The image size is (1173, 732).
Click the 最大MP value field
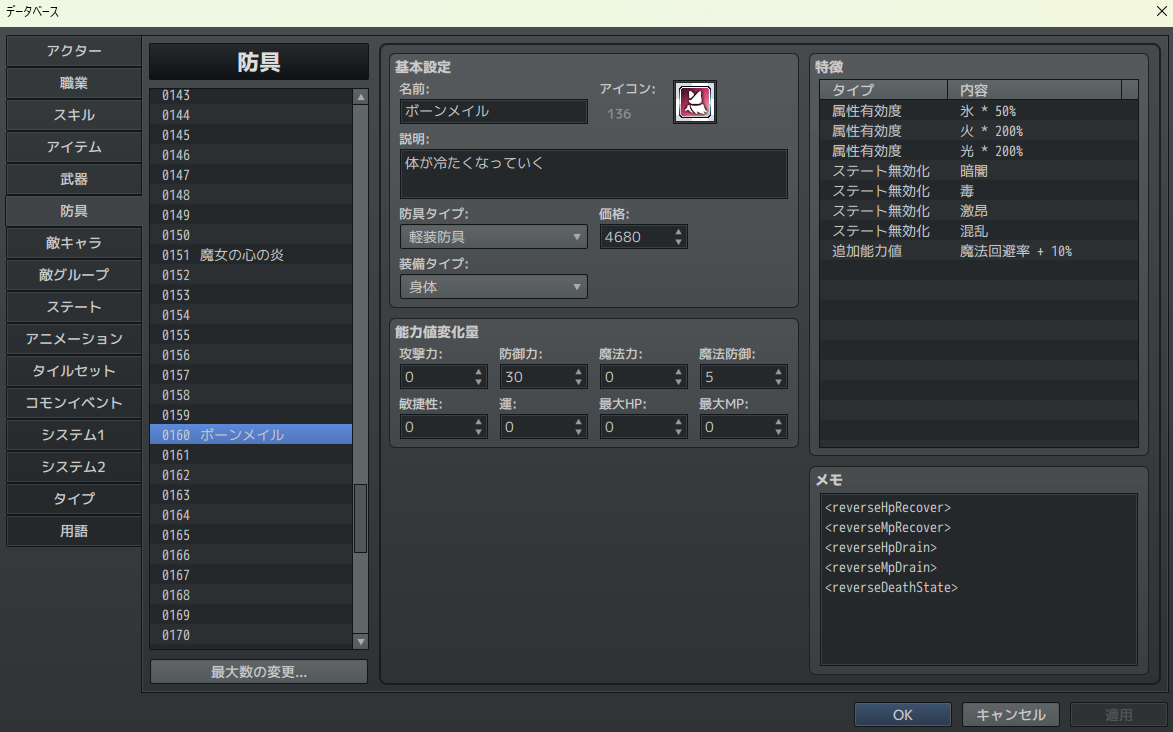point(736,427)
